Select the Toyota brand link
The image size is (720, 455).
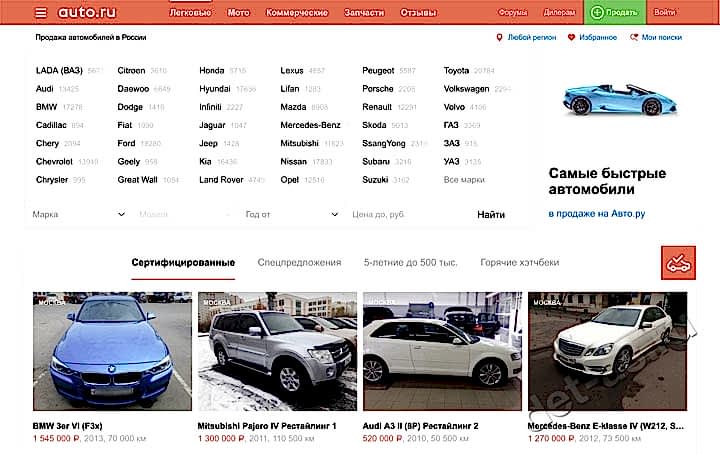456,70
